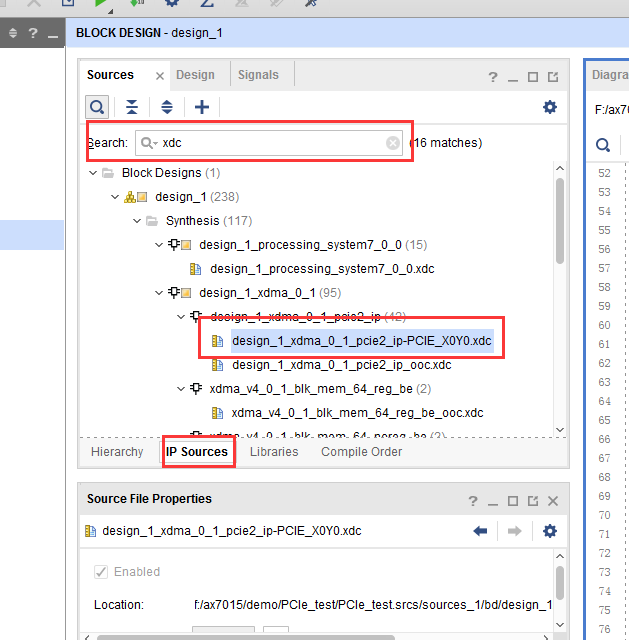This screenshot has height=640, width=629.
Task: Select xdma_v4_0_1_blk_mem_64_reg_be_ooc.xdc file
Action: [357, 413]
